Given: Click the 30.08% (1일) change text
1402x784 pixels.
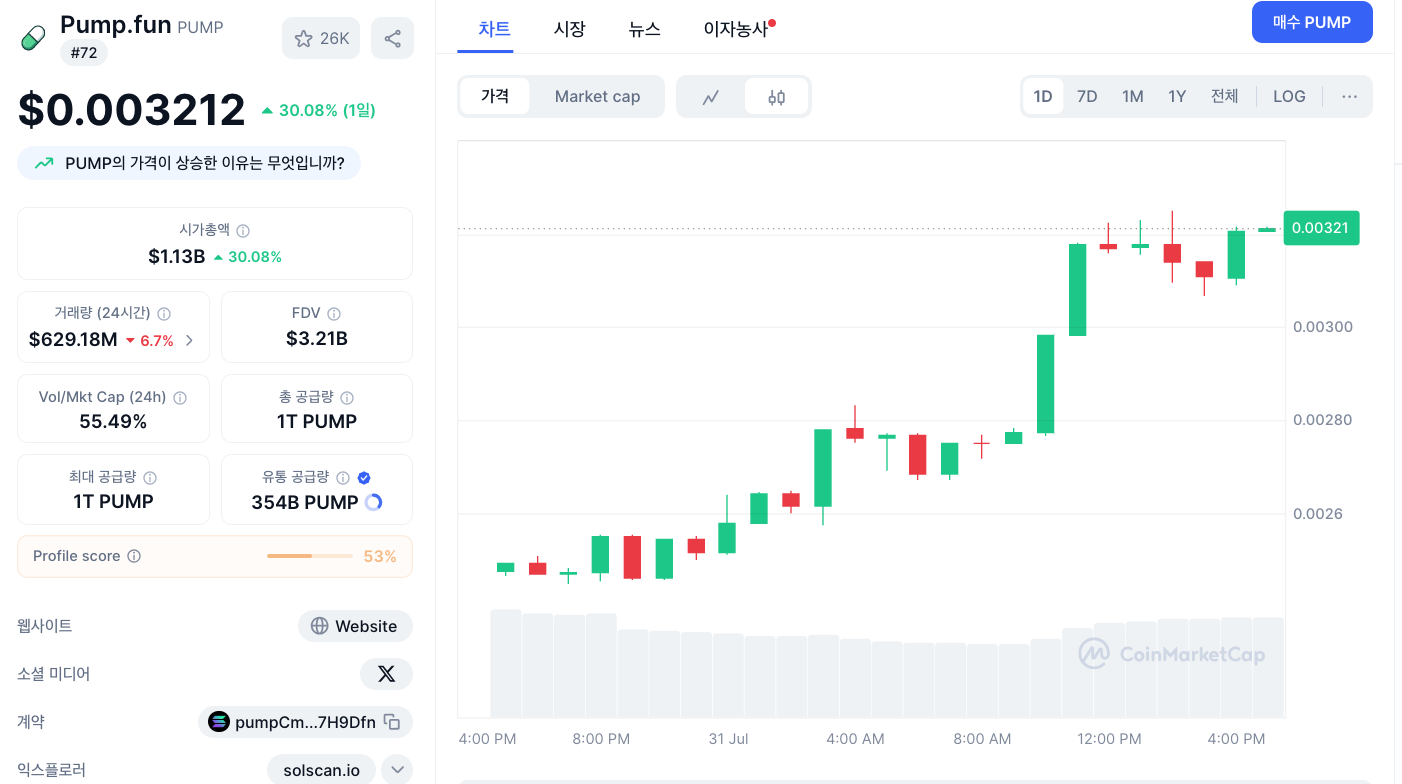Looking at the screenshot, I should 327,110.
